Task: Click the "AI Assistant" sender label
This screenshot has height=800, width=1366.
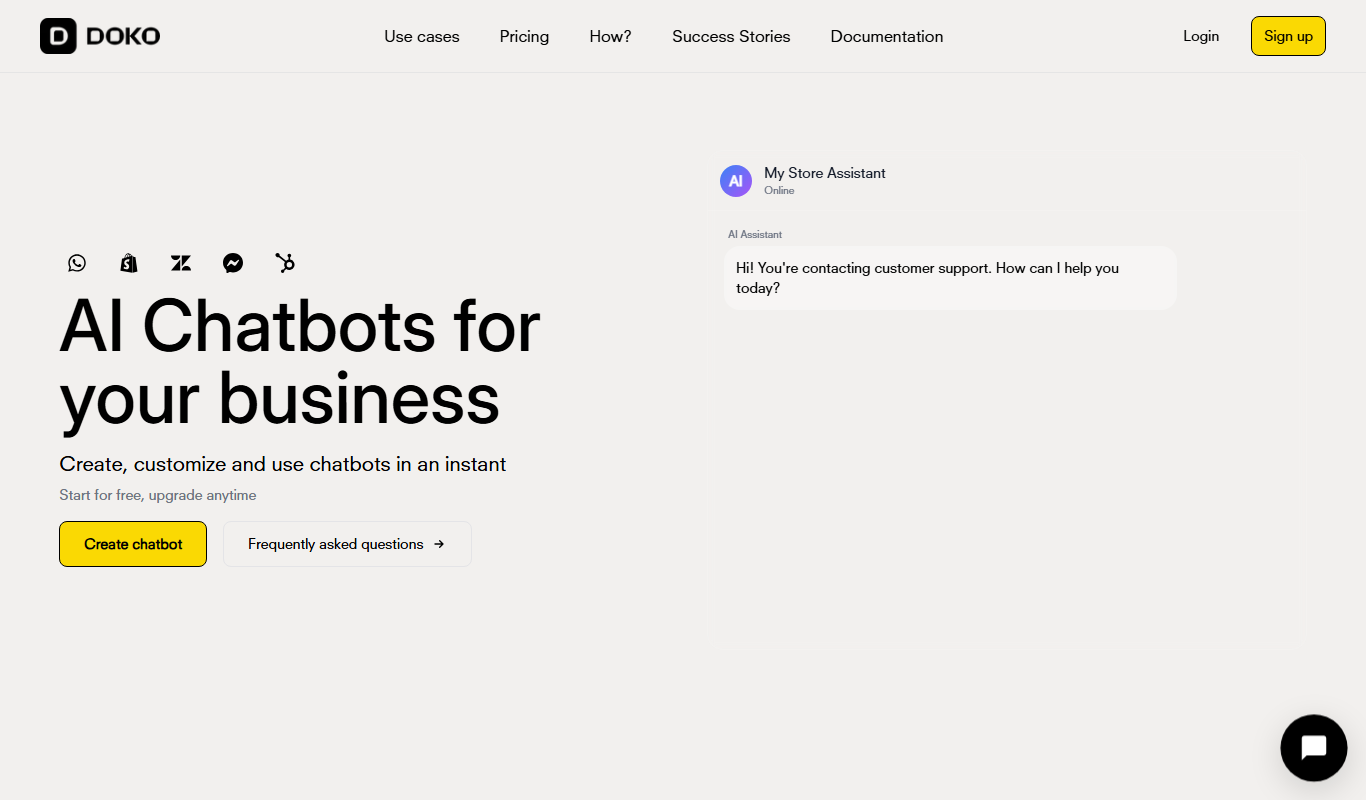Action: pos(755,234)
